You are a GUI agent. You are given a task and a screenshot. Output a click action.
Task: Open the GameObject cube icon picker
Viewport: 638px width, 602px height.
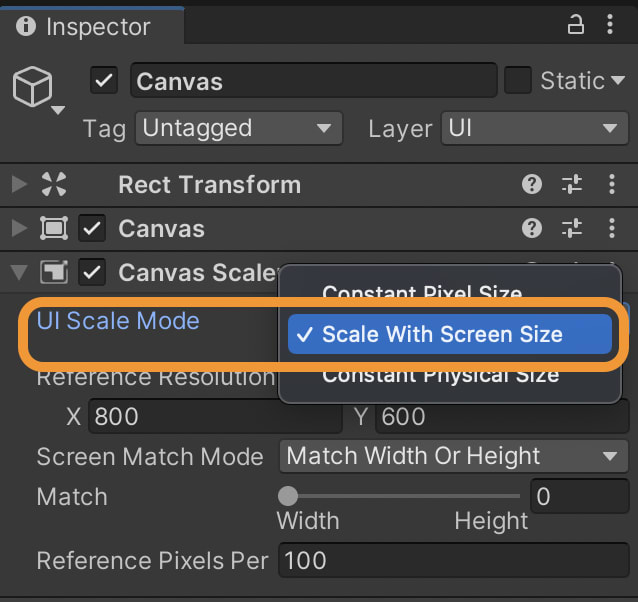tap(37, 90)
